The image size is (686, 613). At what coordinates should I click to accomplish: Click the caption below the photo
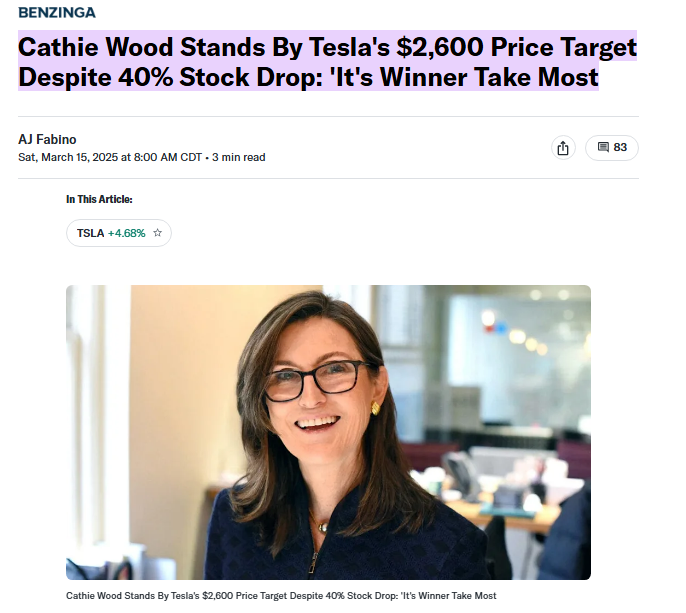coord(281,596)
